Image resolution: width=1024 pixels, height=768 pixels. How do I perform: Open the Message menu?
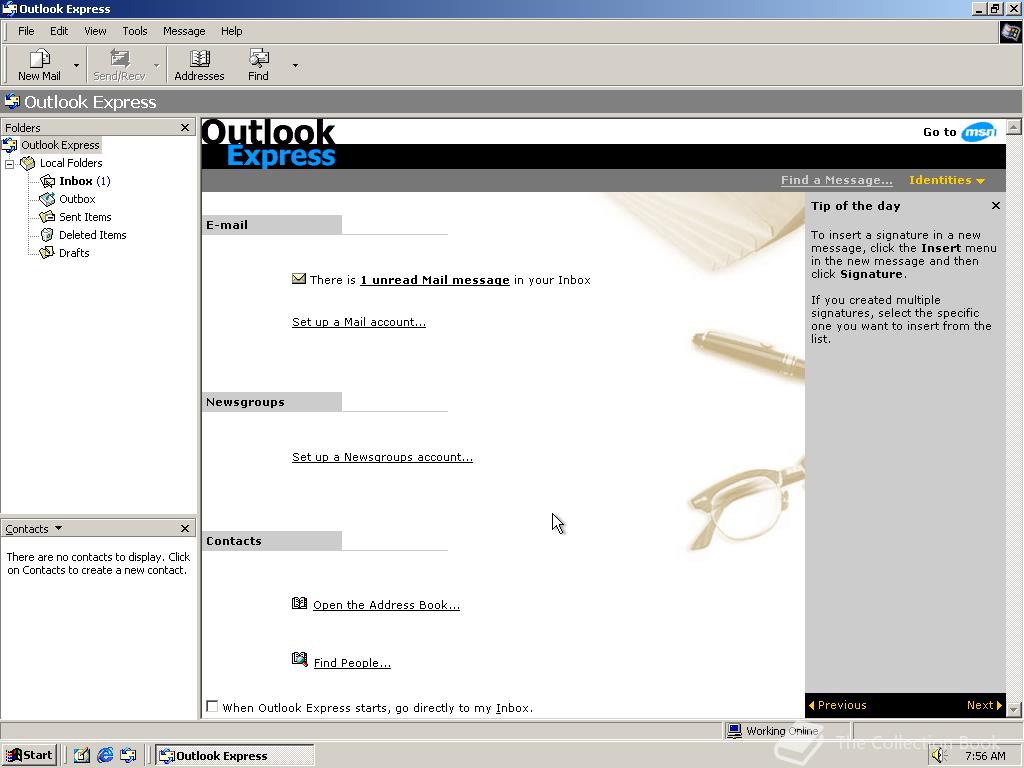tap(183, 31)
